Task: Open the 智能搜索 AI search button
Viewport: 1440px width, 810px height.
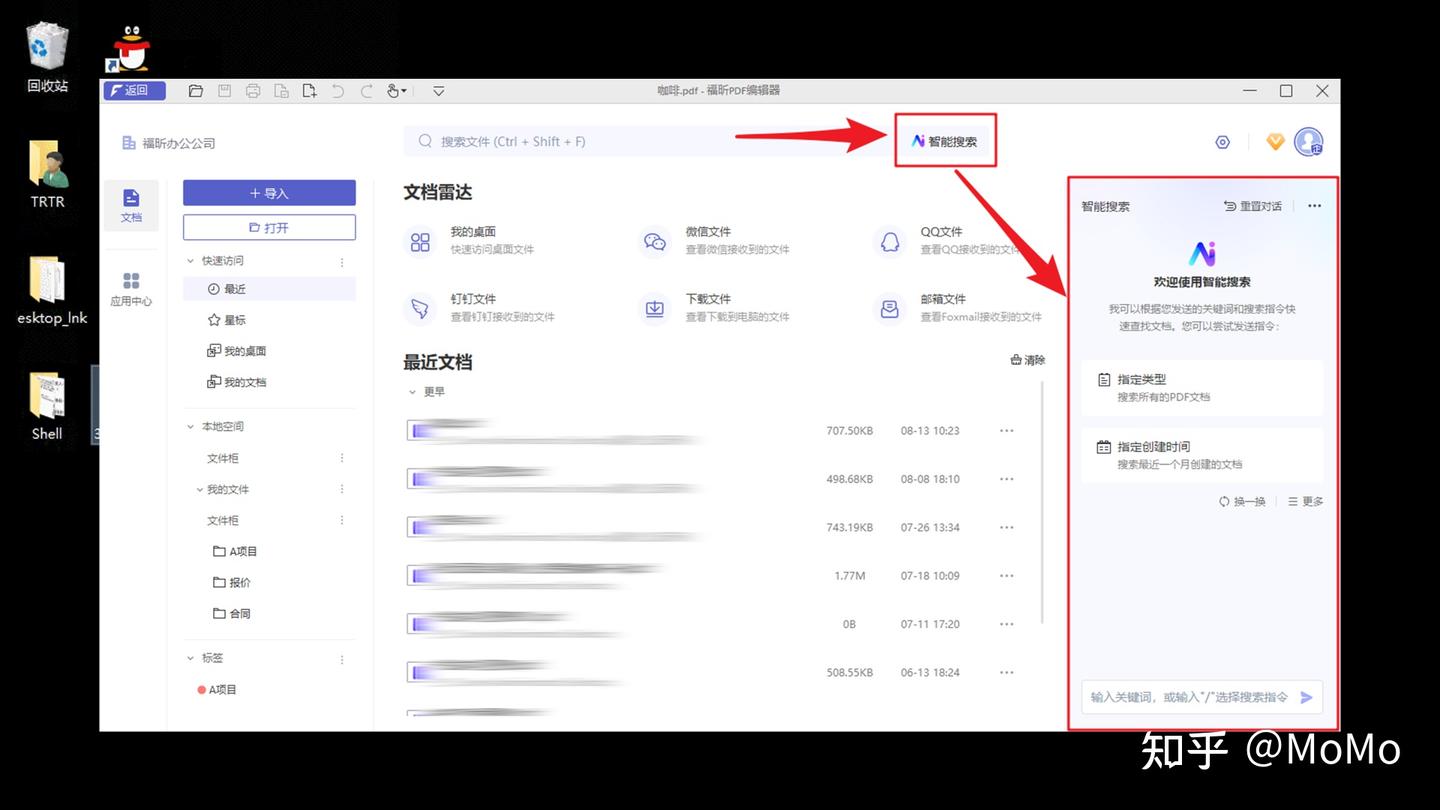Action: [x=945, y=142]
